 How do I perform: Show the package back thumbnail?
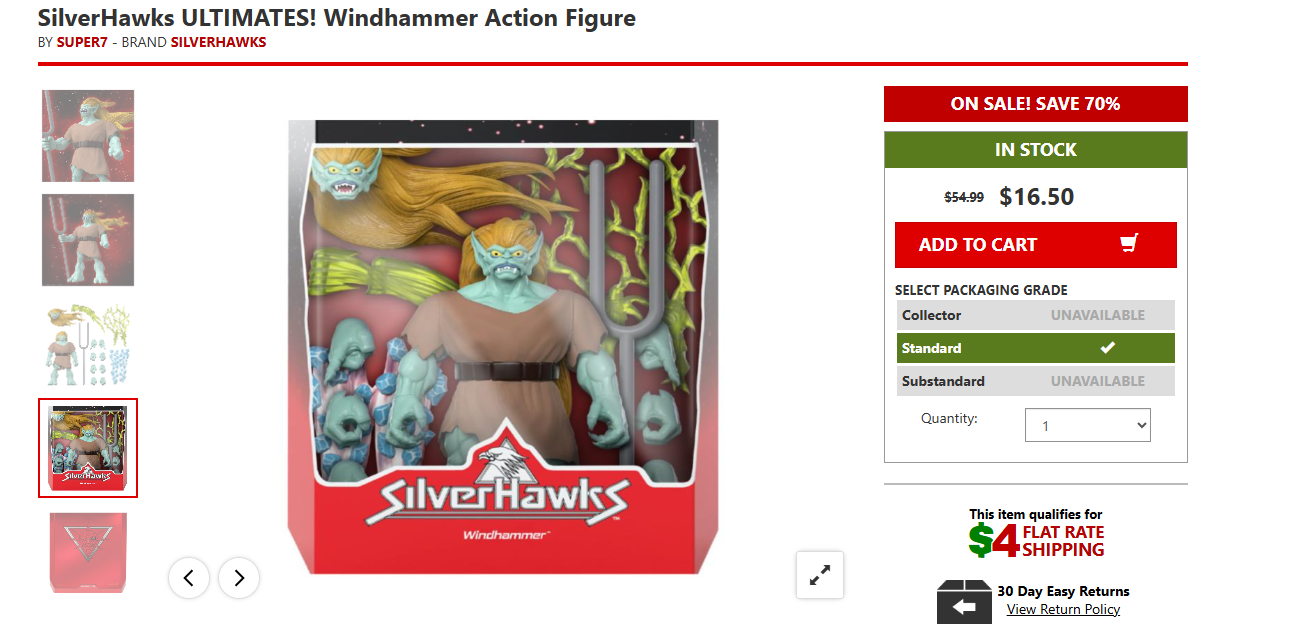88,553
